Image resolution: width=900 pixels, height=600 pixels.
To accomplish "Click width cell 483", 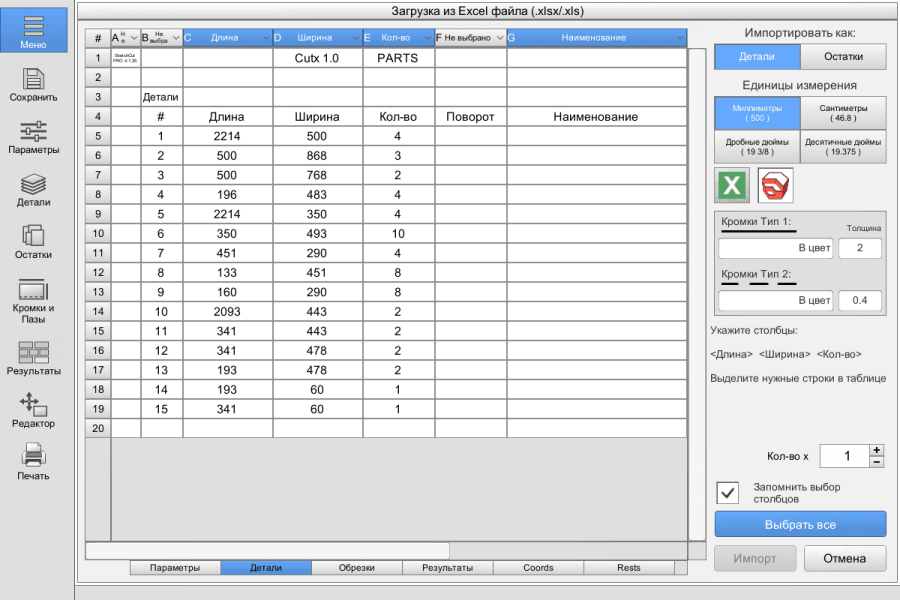I will tap(318, 195).
